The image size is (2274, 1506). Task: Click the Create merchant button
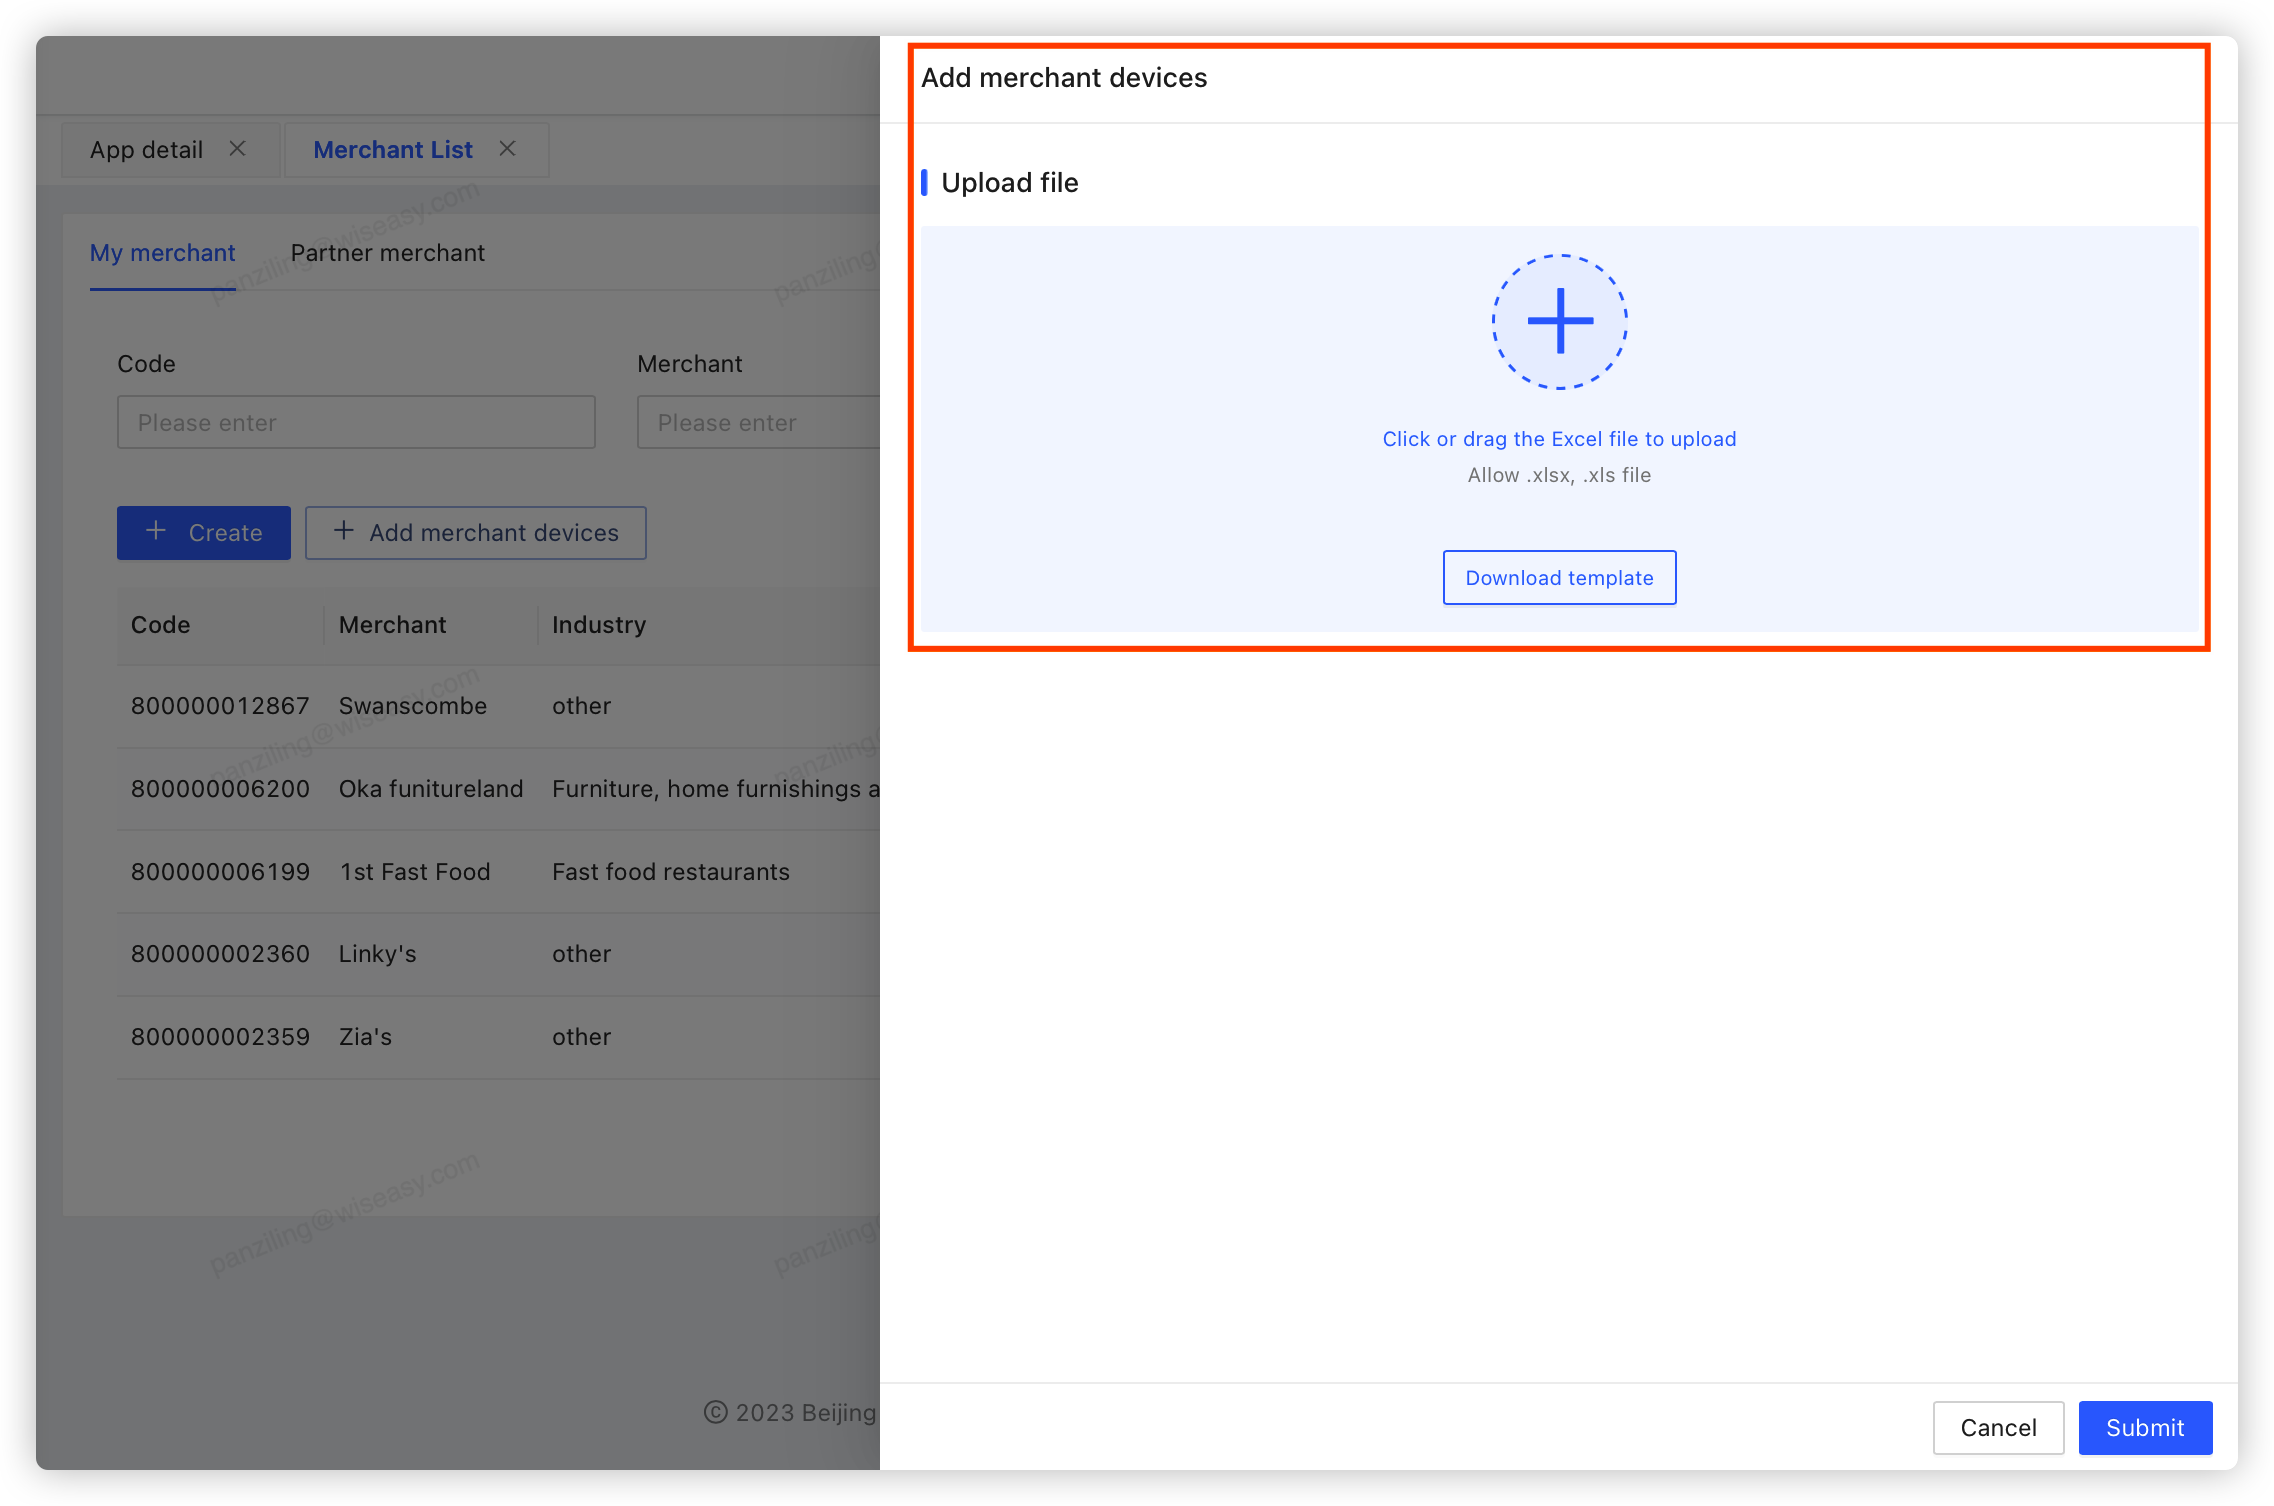pos(204,533)
